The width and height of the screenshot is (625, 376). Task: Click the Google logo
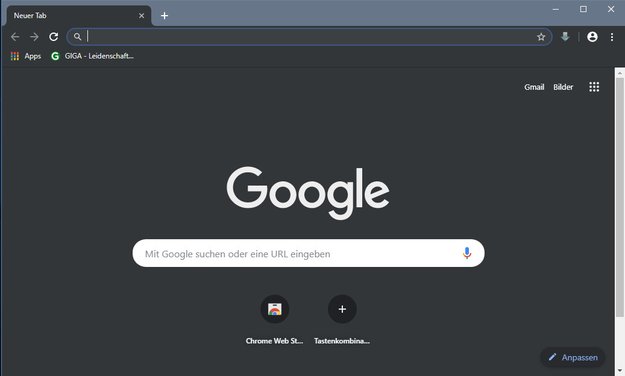click(308, 193)
